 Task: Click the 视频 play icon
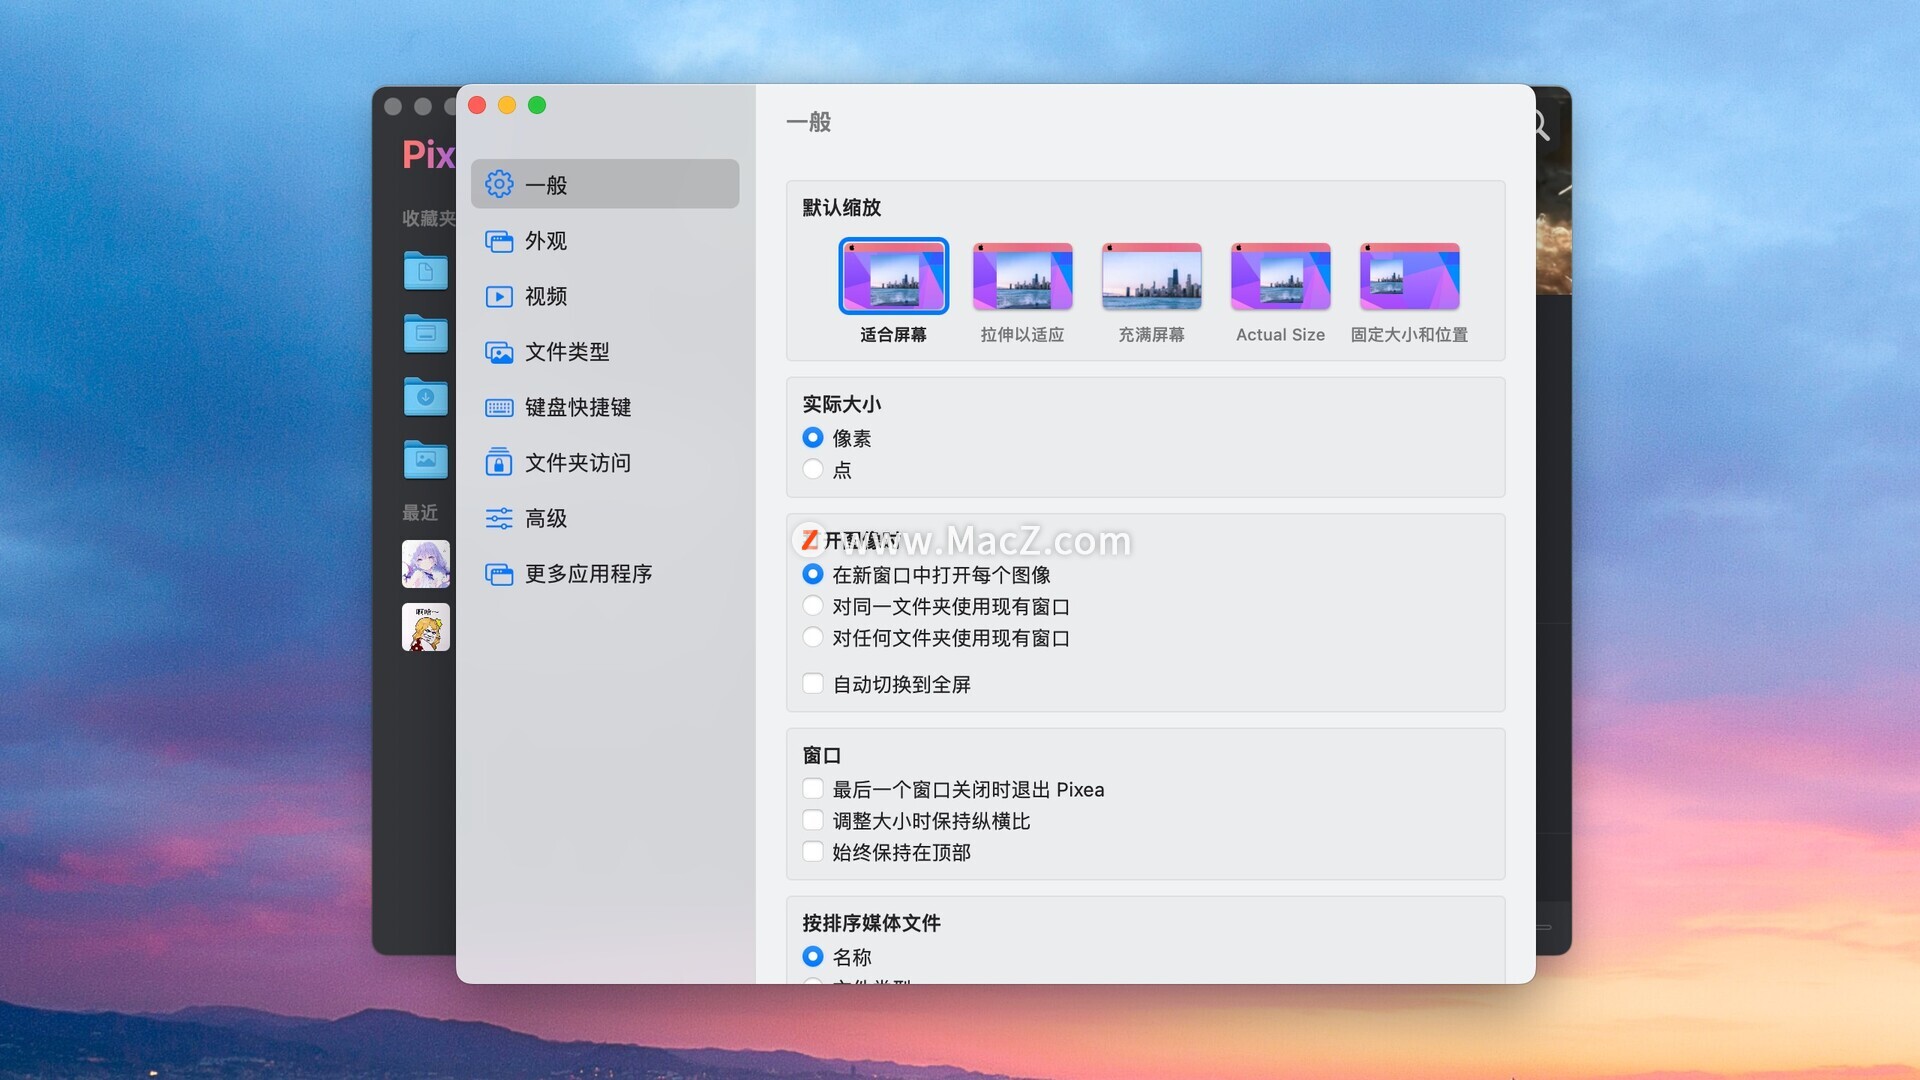pyautogui.click(x=499, y=296)
